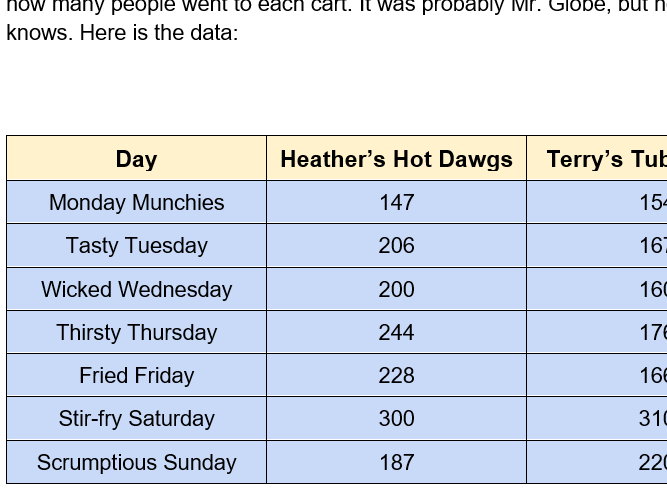Select Terry's Saturday value cell
Viewport: 667px width, 501px height.
pos(597,418)
